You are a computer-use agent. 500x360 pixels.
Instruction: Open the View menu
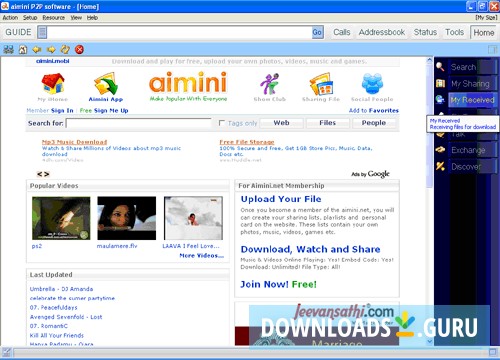click(x=76, y=18)
